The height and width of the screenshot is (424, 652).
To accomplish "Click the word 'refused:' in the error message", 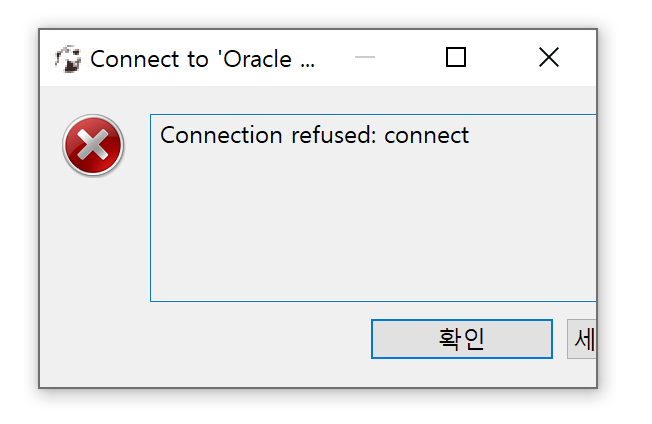I will pyautogui.click(x=333, y=135).
